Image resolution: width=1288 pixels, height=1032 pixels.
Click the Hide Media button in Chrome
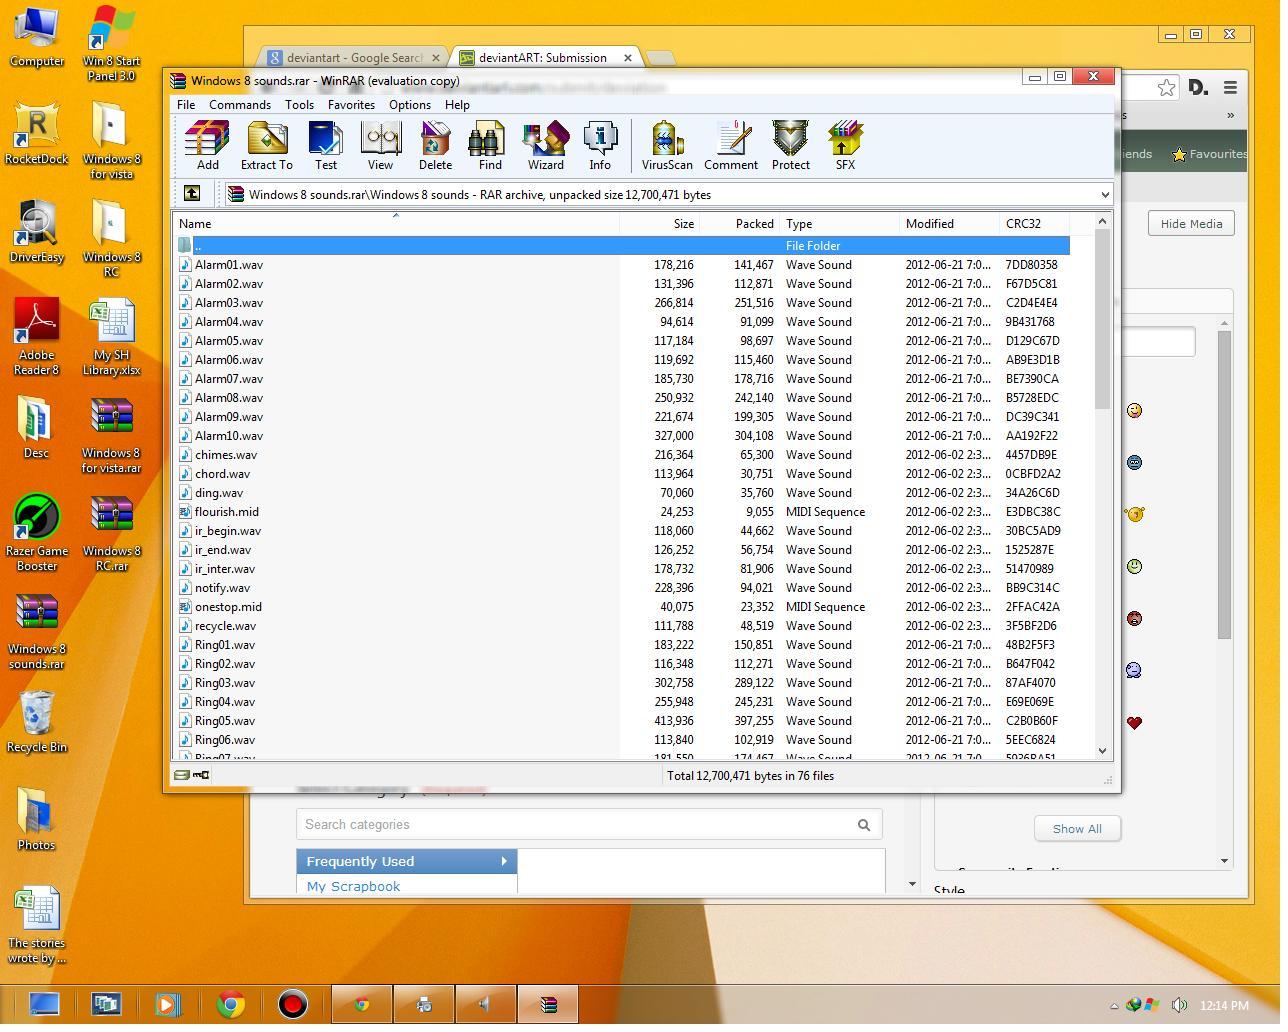tap(1191, 224)
